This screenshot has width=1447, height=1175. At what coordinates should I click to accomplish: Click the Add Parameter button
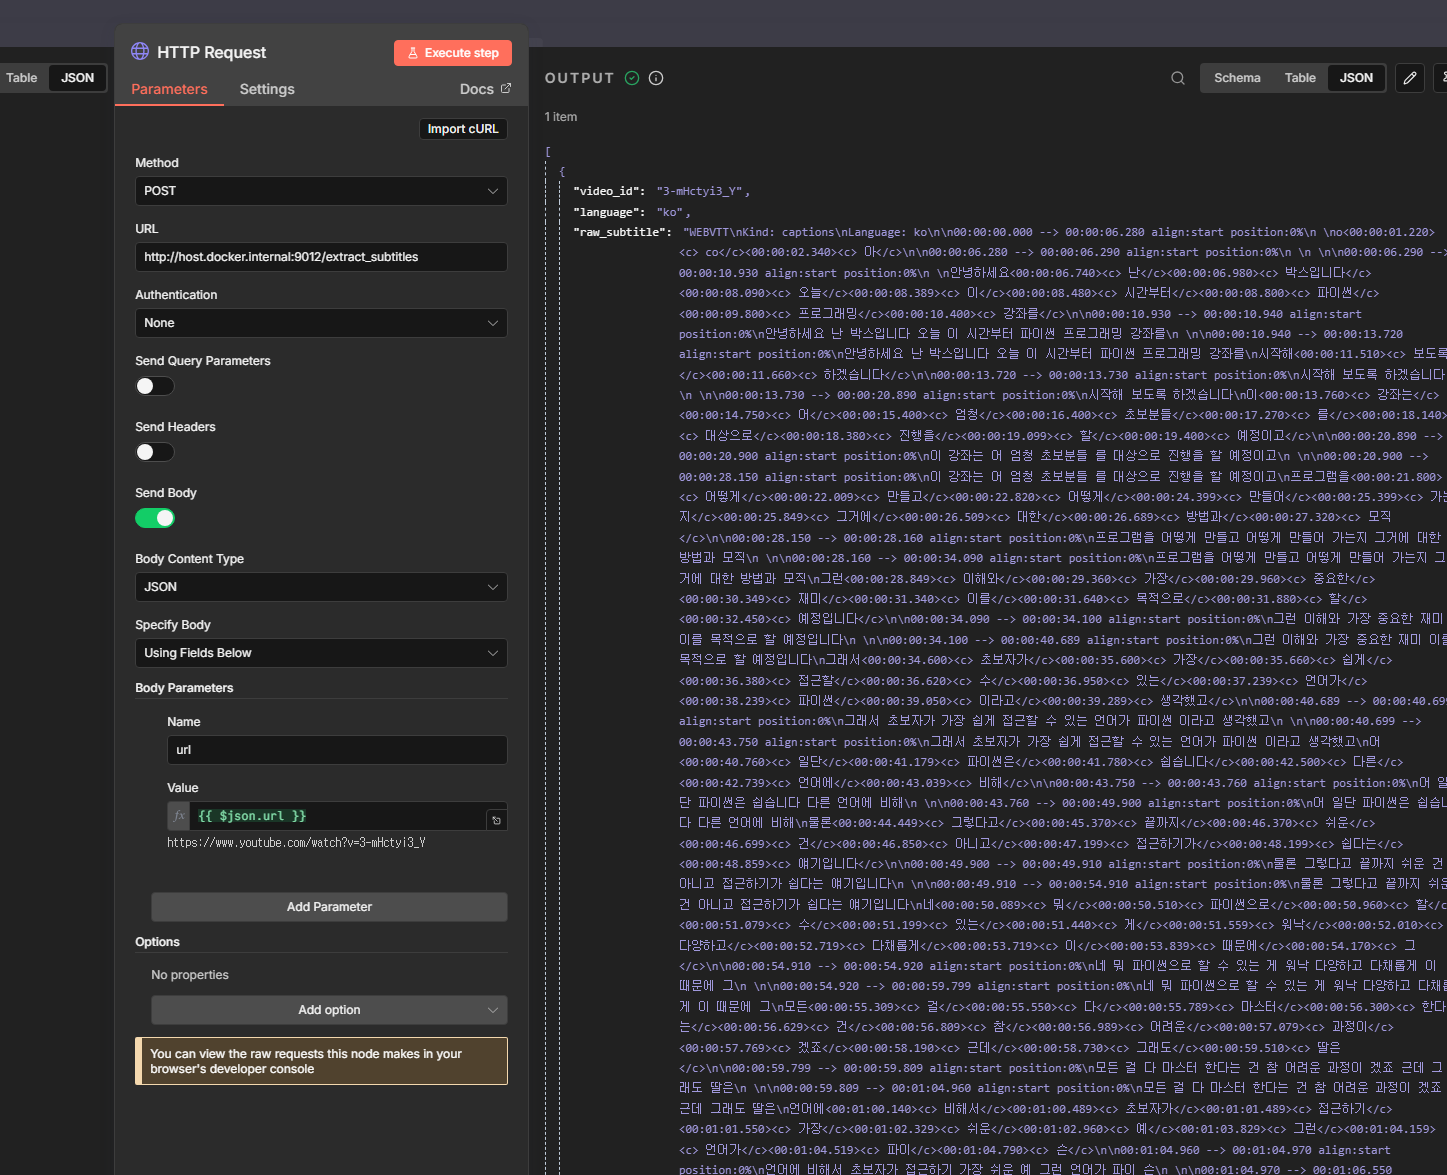(329, 907)
